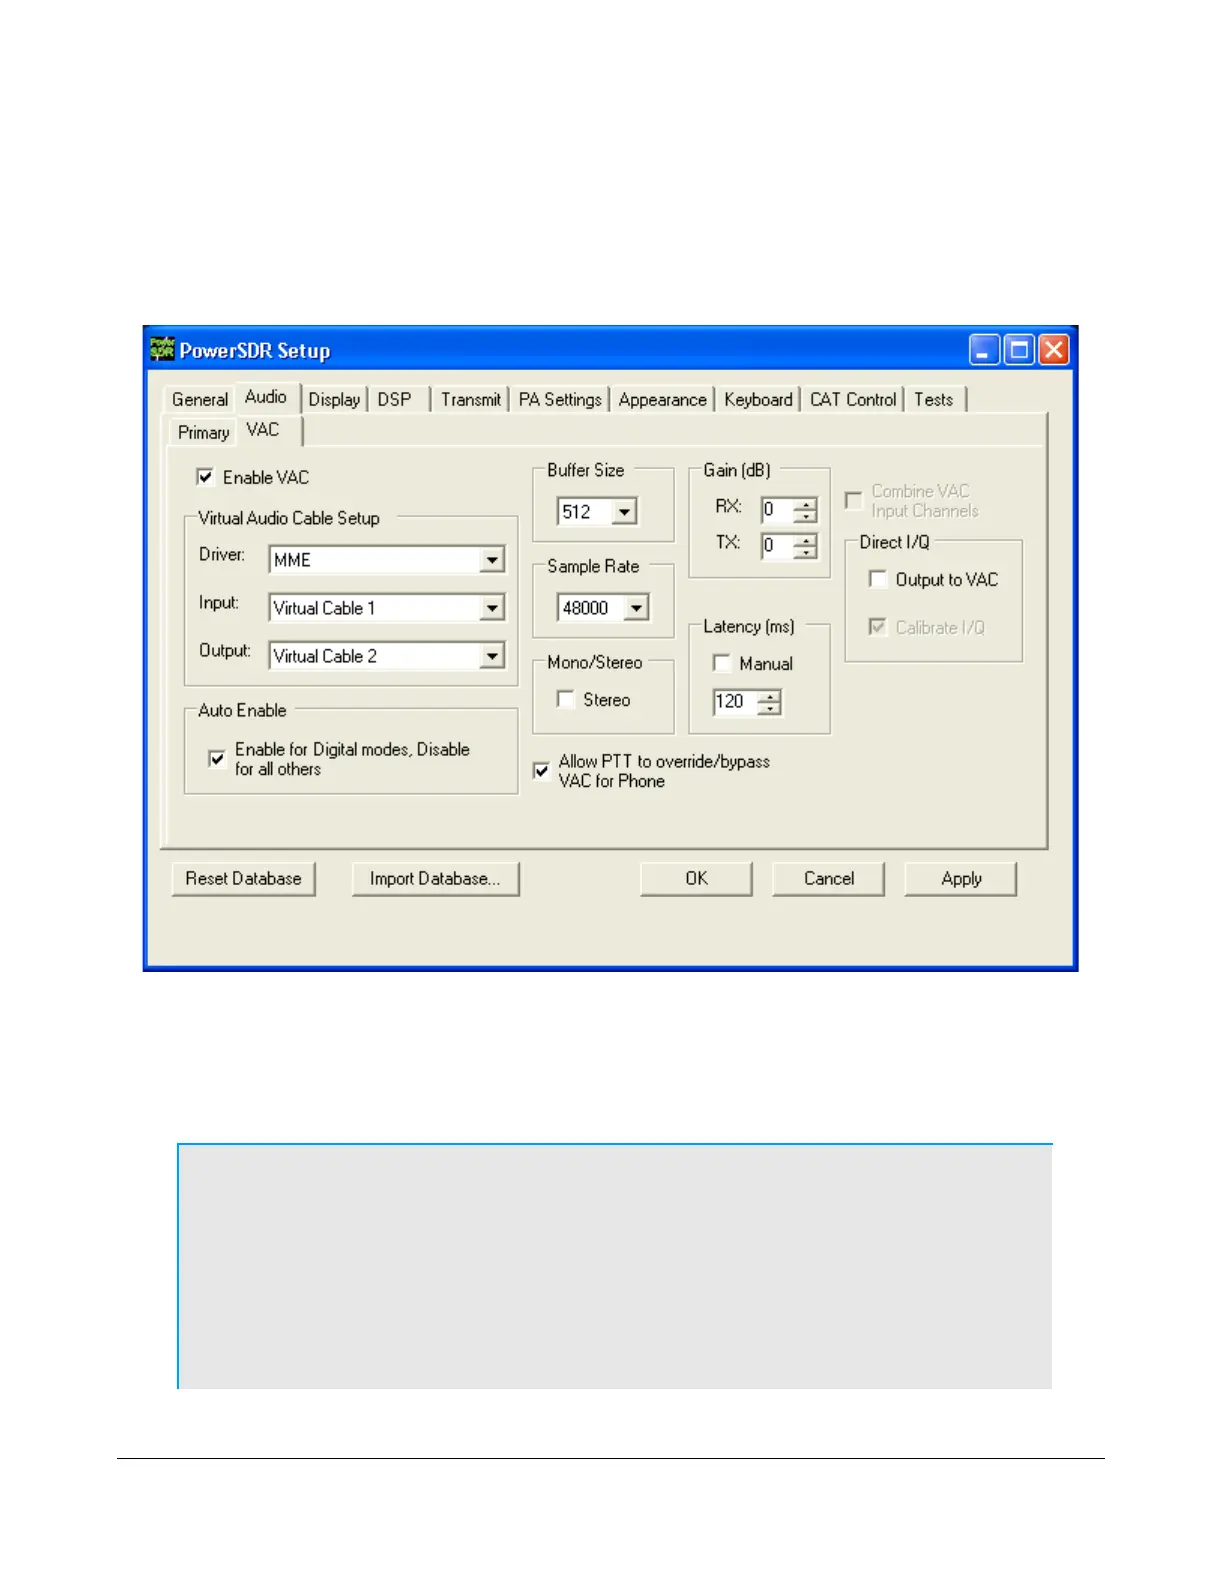The height and width of the screenshot is (1584, 1224).
Task: Go to the Transmit tab
Action: pyautogui.click(x=470, y=399)
